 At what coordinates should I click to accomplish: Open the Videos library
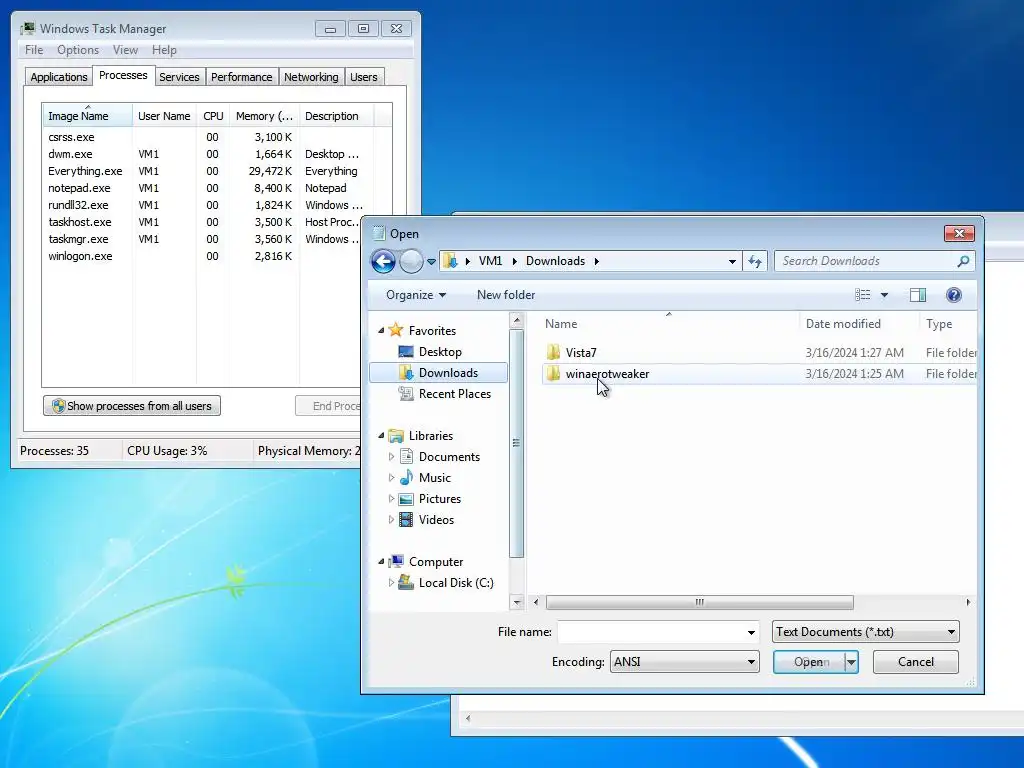436,520
